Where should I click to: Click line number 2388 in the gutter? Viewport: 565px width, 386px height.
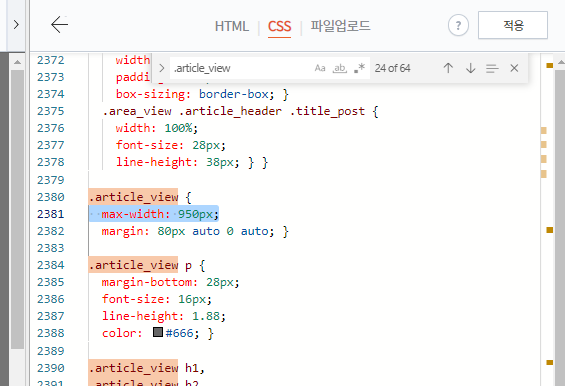[x=50, y=333]
